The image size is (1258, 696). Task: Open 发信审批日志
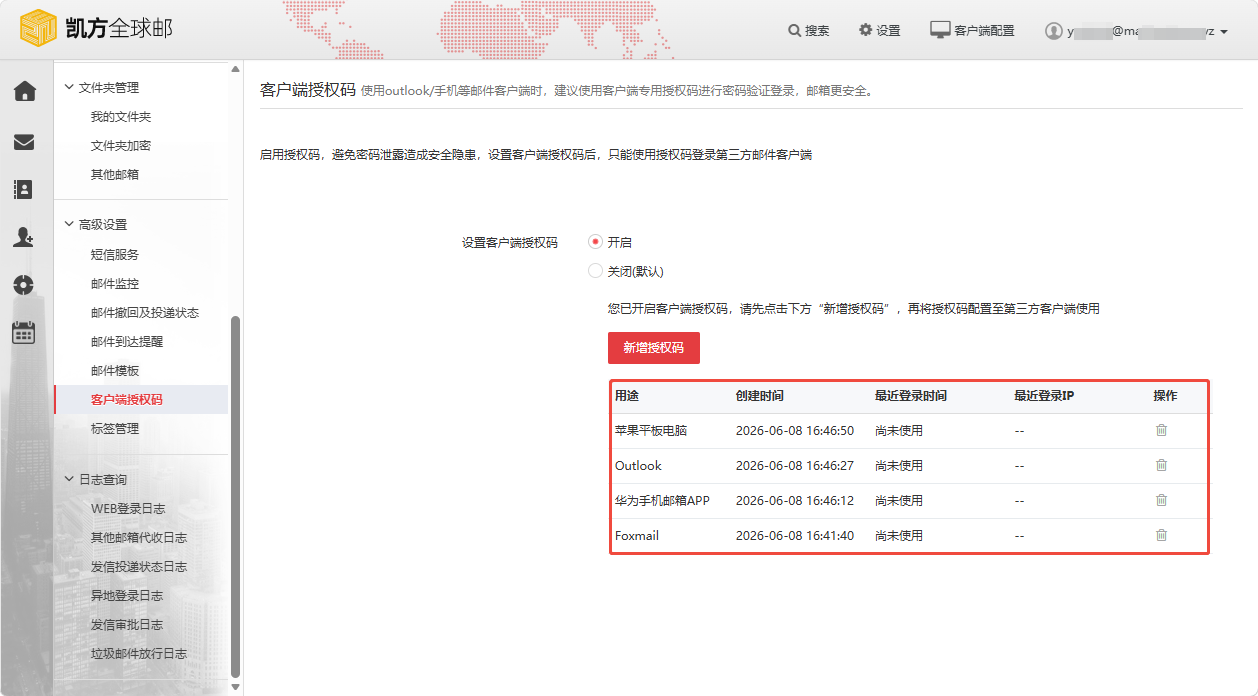(x=127, y=625)
